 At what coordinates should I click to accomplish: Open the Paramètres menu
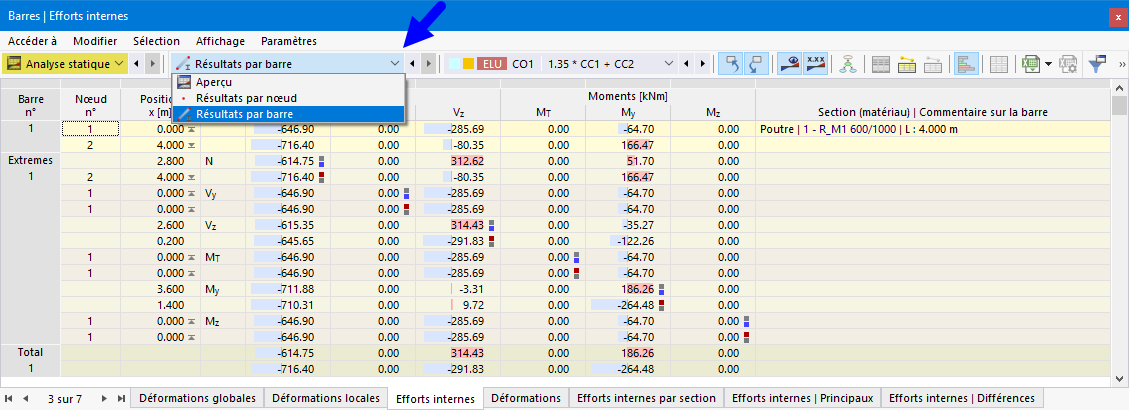pyautogui.click(x=289, y=41)
